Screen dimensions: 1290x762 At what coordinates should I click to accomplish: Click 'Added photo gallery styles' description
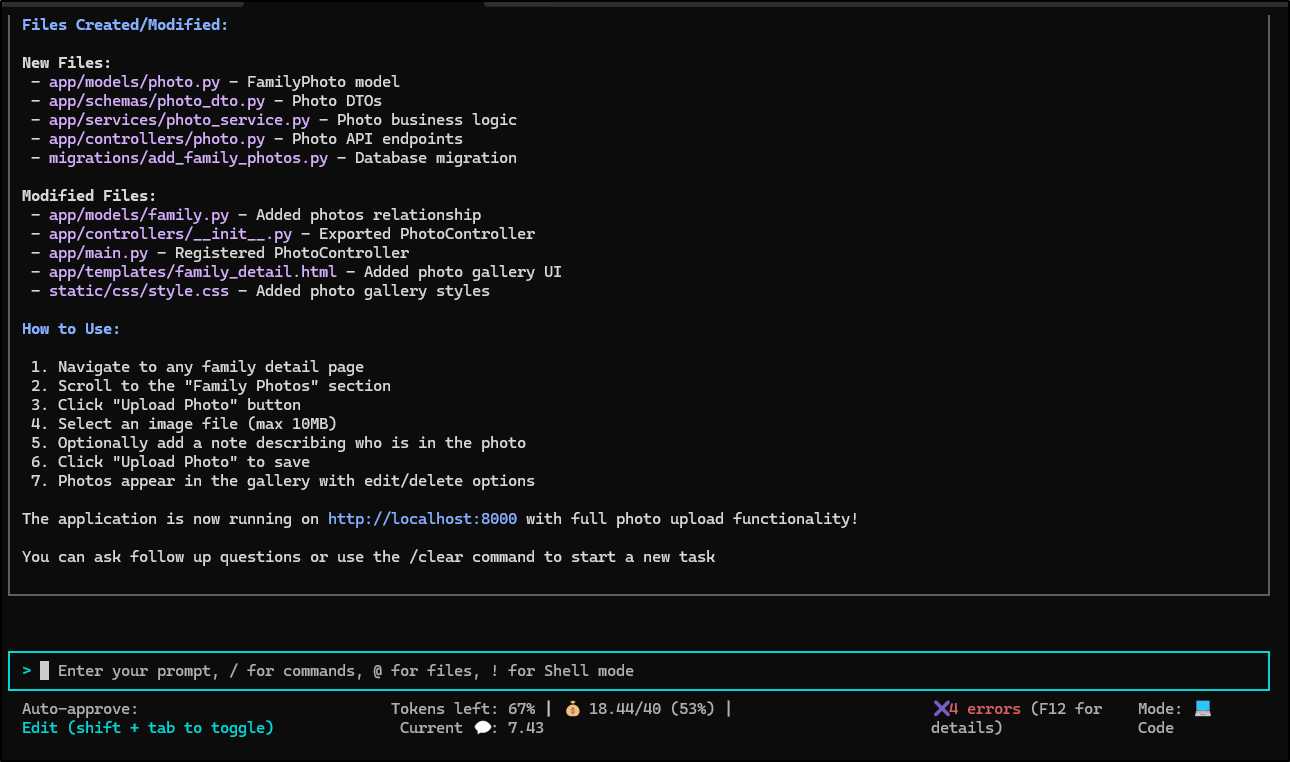[x=373, y=291]
